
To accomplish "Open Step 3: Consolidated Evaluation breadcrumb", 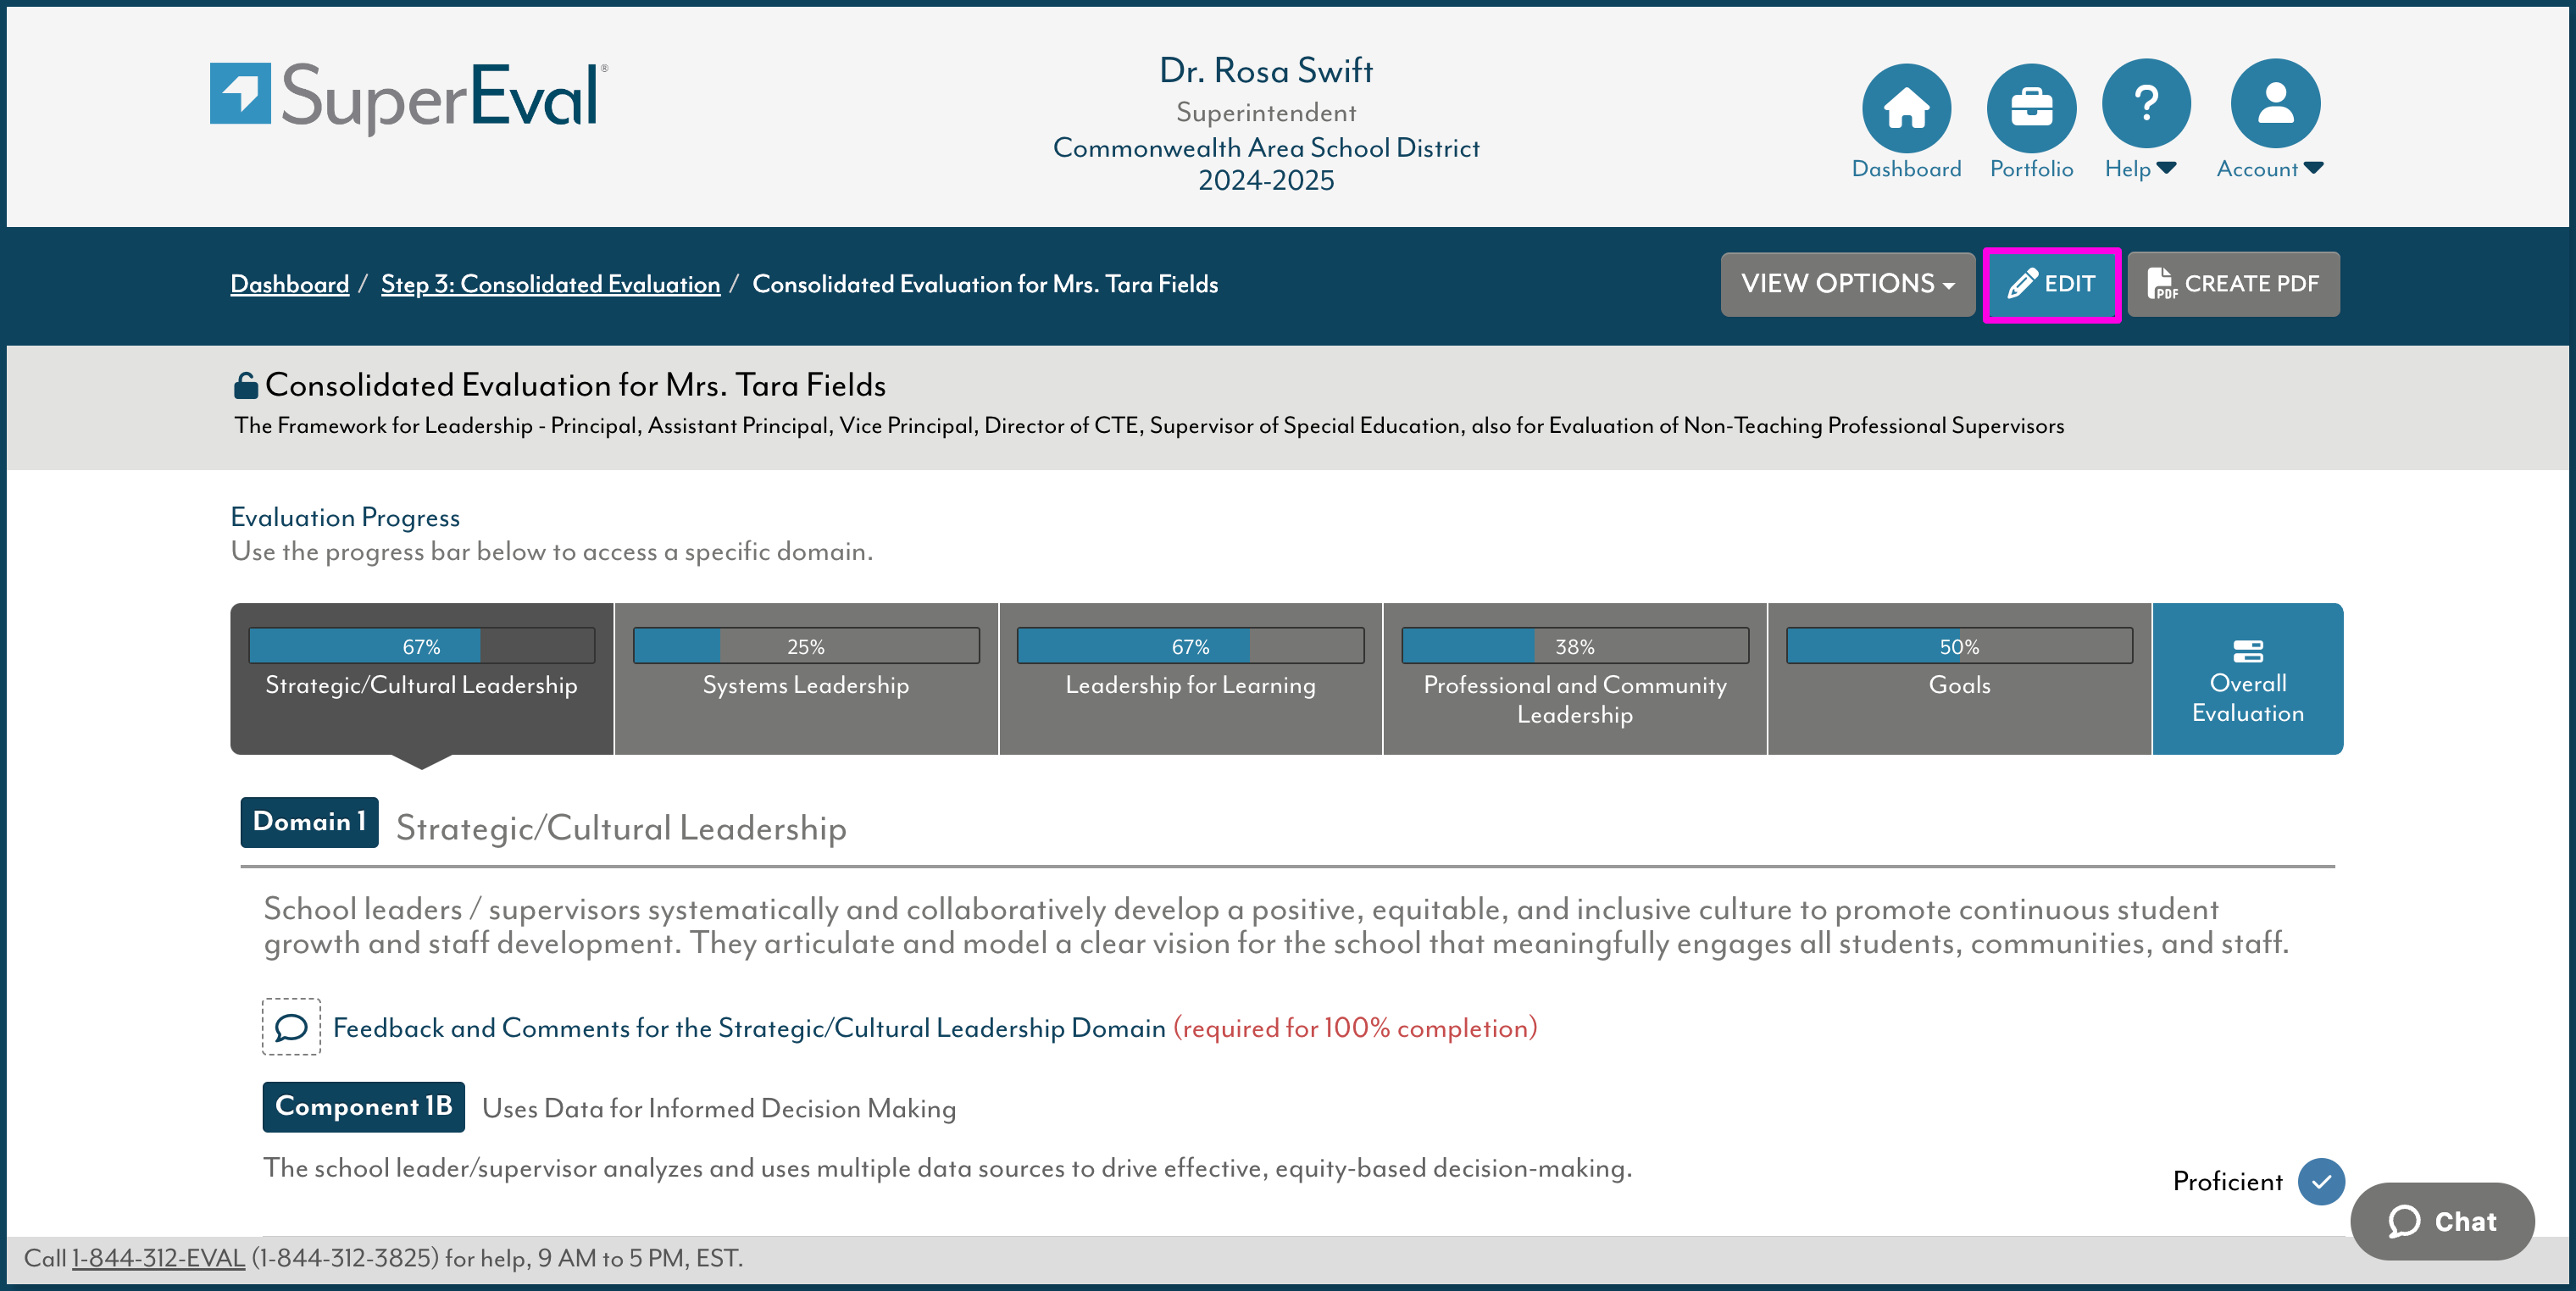I will pyautogui.click(x=550, y=284).
